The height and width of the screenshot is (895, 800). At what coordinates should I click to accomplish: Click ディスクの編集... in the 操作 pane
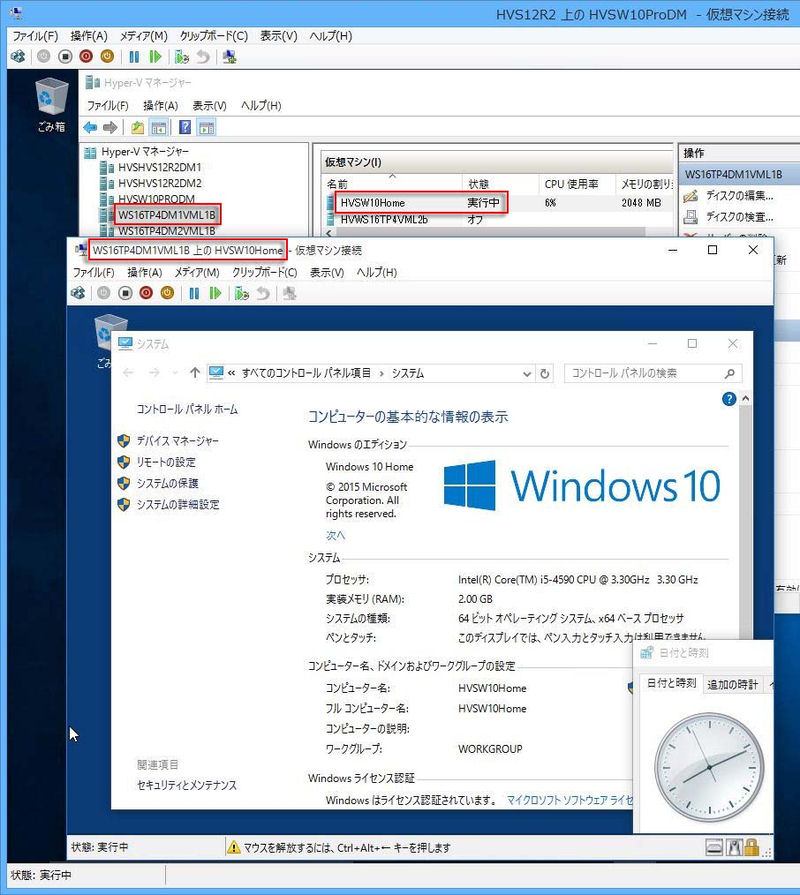740,195
